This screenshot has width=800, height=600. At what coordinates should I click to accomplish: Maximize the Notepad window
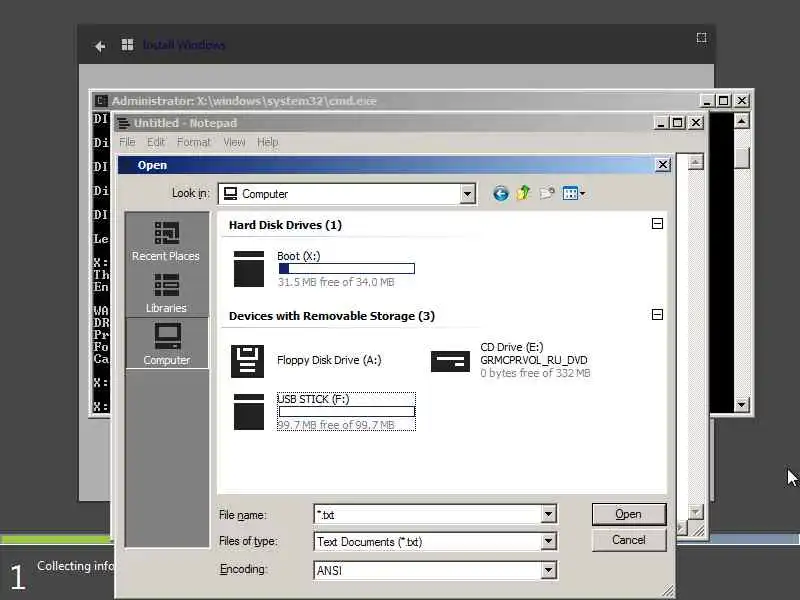click(x=678, y=123)
